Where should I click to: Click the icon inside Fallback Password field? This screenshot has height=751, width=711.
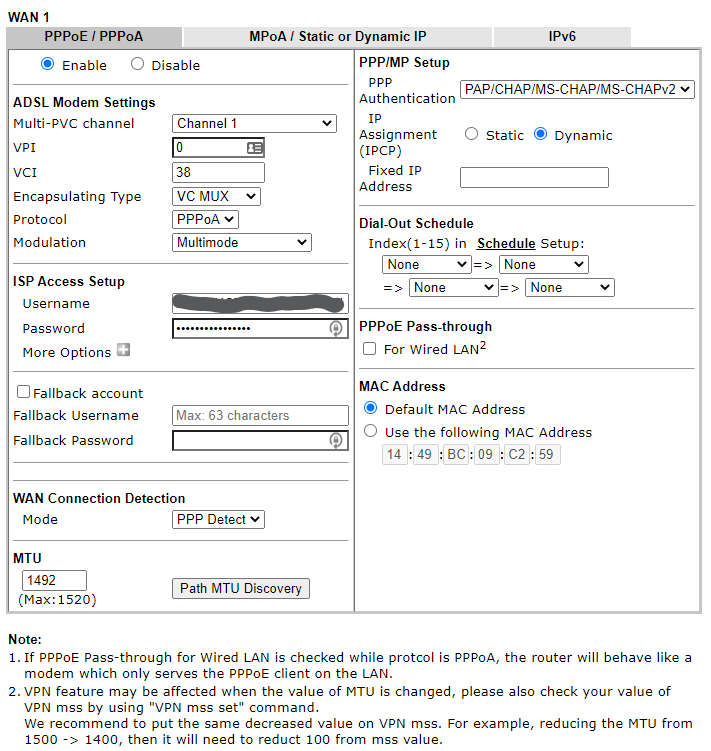336,441
